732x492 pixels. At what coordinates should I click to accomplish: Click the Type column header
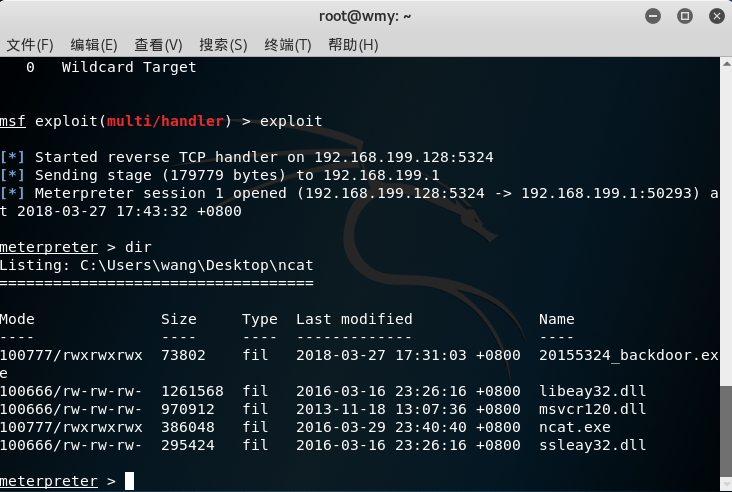(x=260, y=320)
